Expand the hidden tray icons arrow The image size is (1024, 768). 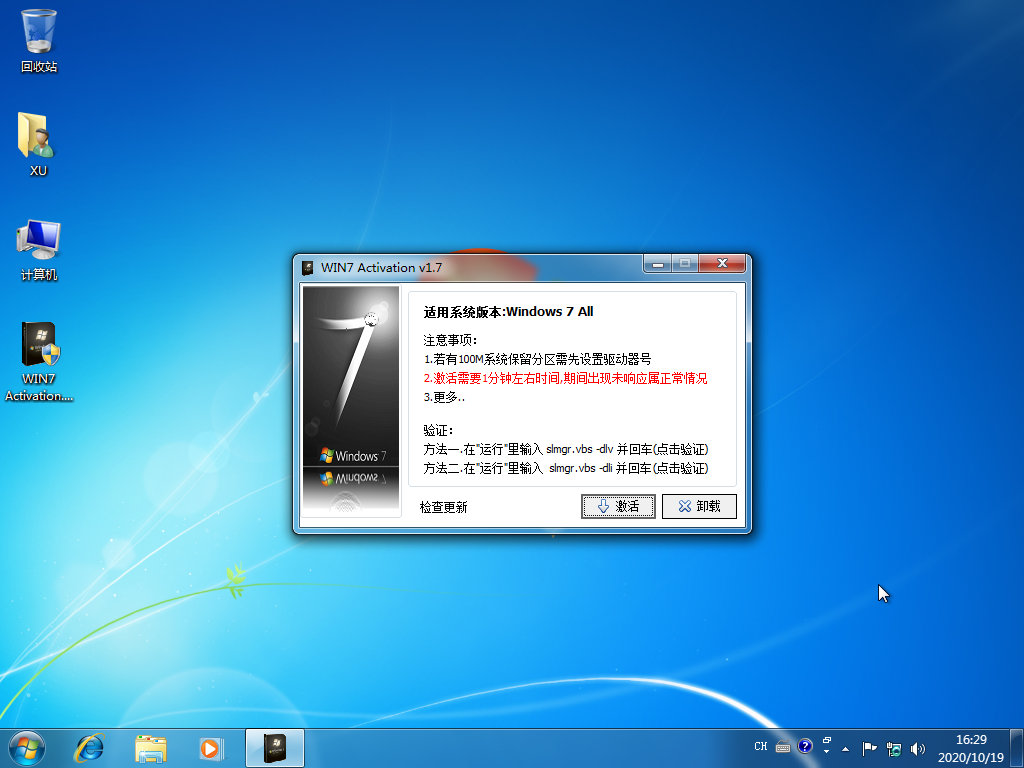(x=846, y=748)
